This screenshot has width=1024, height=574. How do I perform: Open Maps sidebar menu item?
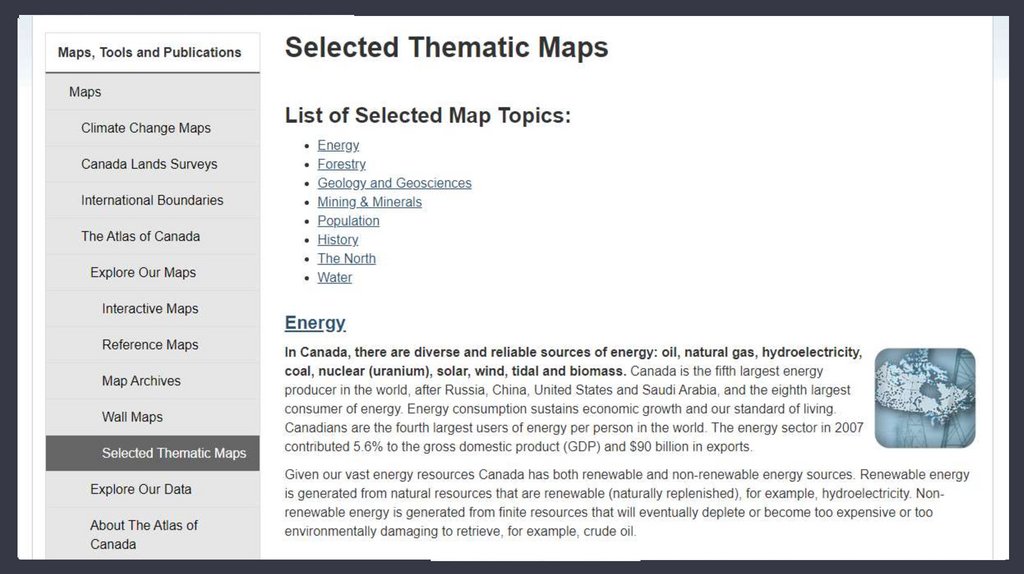click(x=85, y=92)
